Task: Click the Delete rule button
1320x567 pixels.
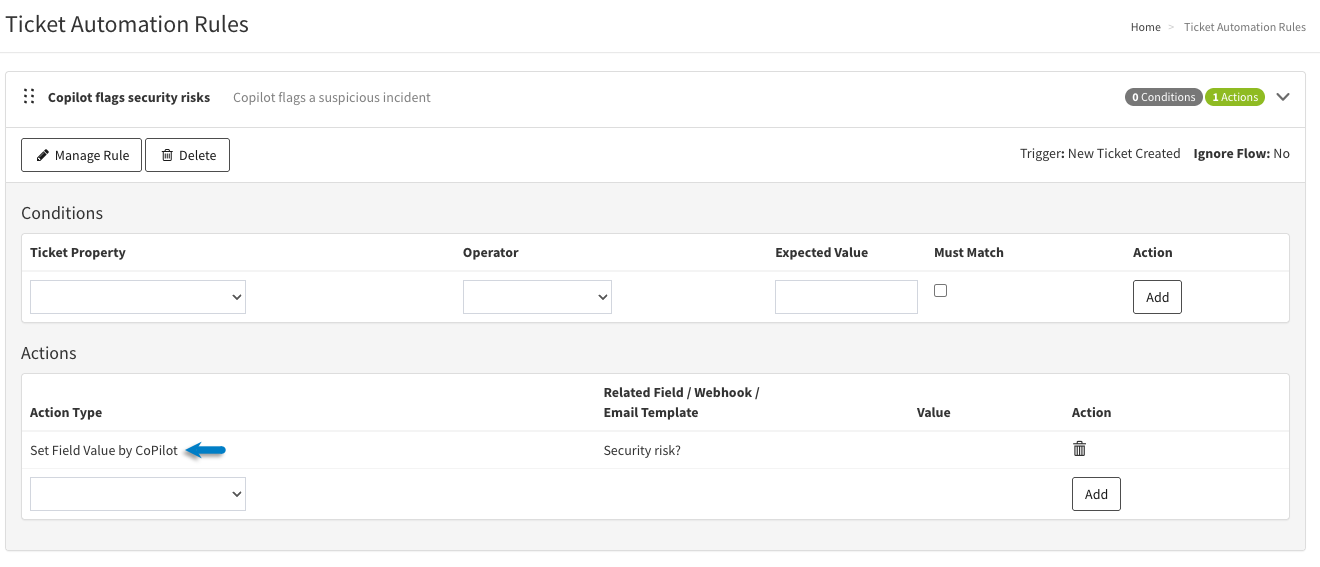Action: point(187,155)
